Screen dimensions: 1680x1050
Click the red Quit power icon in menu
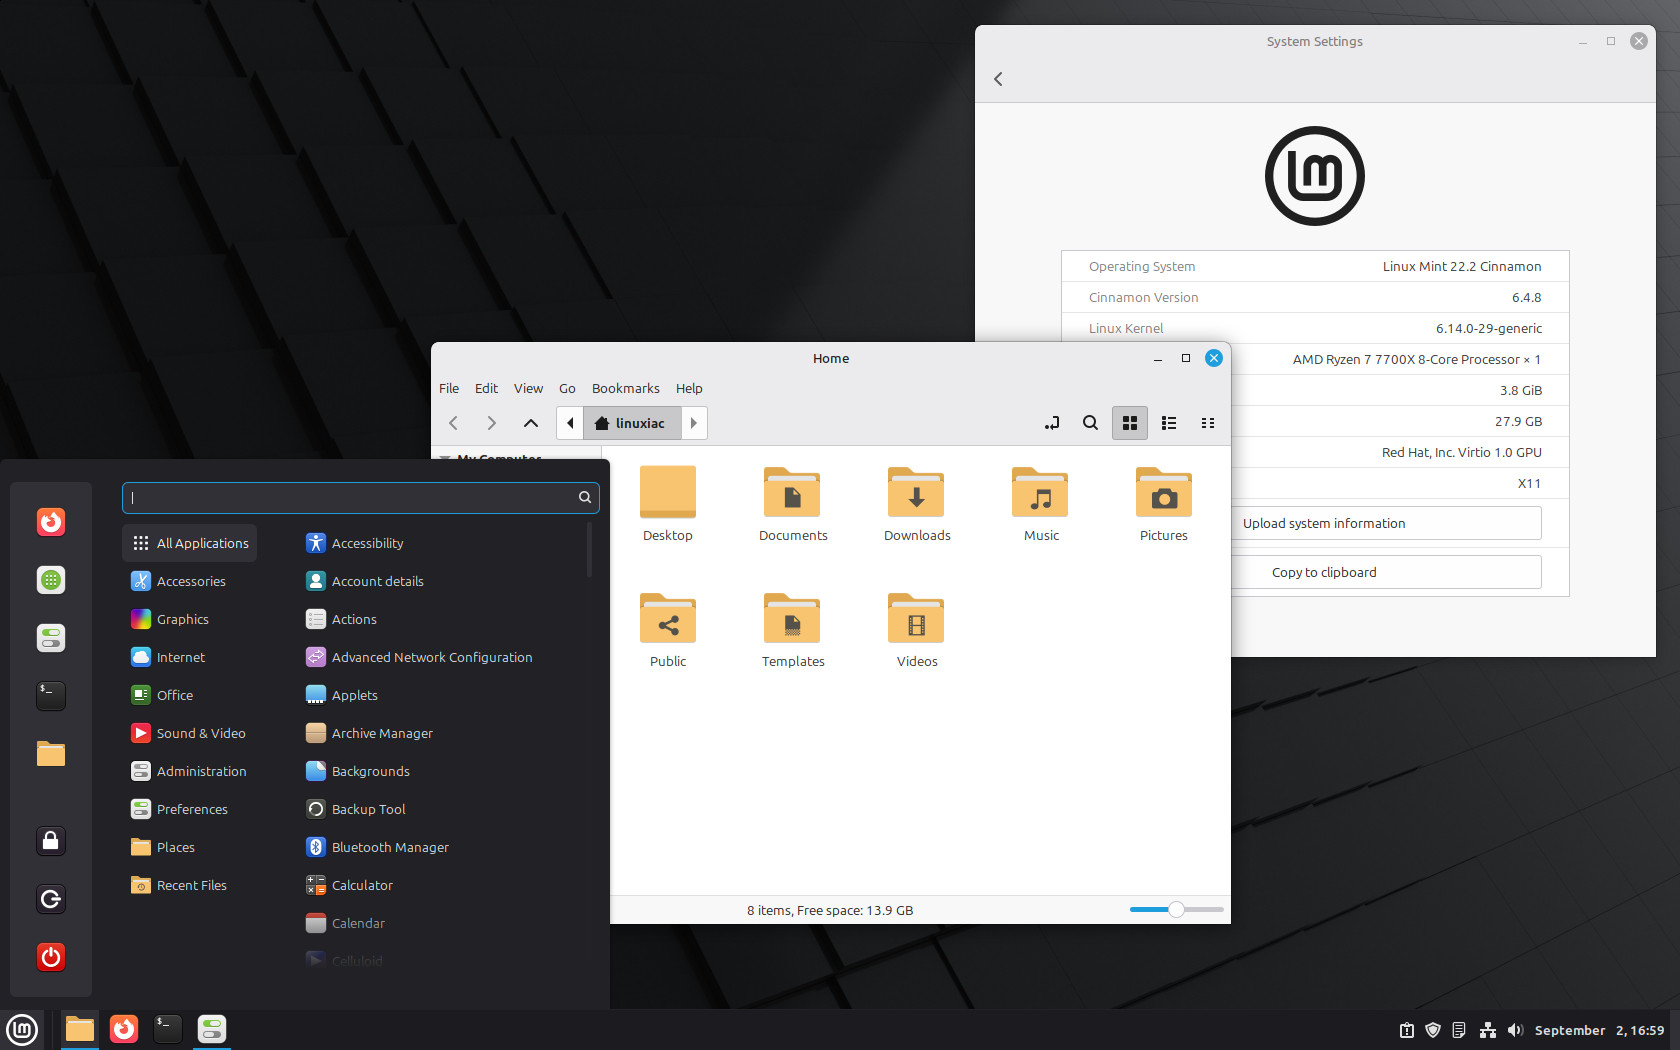[51, 957]
